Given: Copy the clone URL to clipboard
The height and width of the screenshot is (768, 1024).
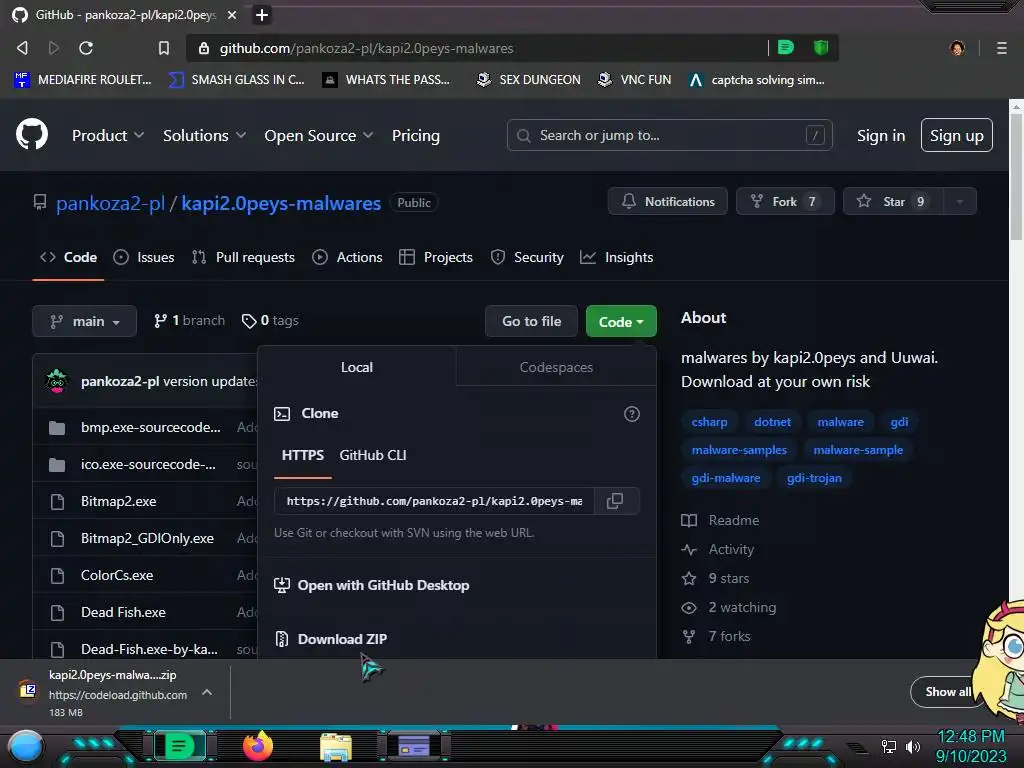Looking at the screenshot, I should click(x=615, y=501).
